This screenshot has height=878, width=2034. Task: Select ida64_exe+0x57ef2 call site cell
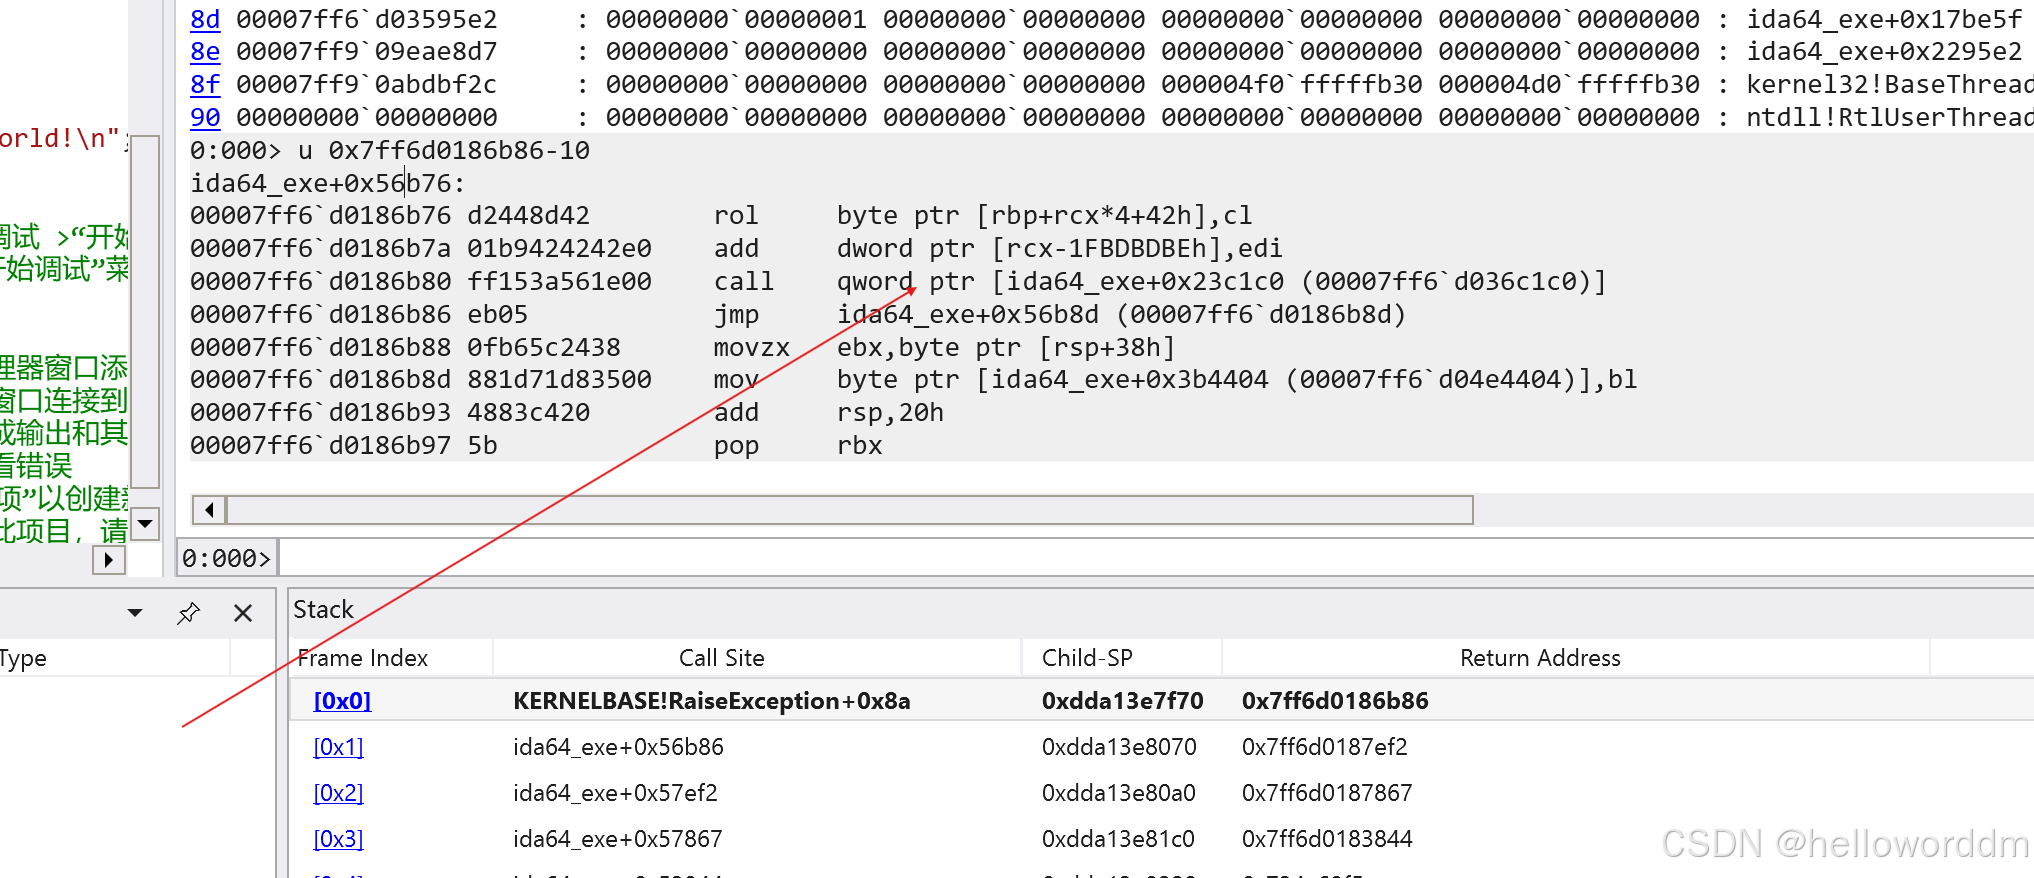click(x=616, y=793)
